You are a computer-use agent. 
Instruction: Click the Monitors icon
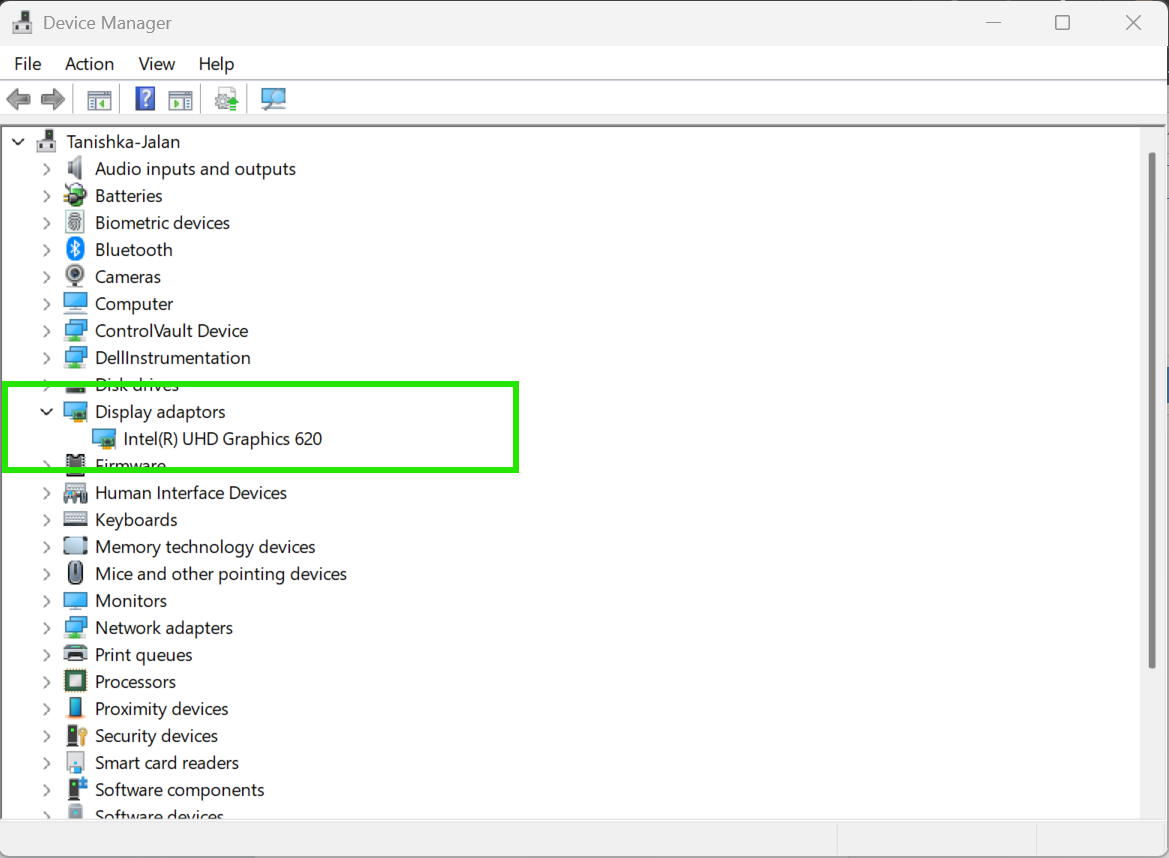click(x=75, y=600)
